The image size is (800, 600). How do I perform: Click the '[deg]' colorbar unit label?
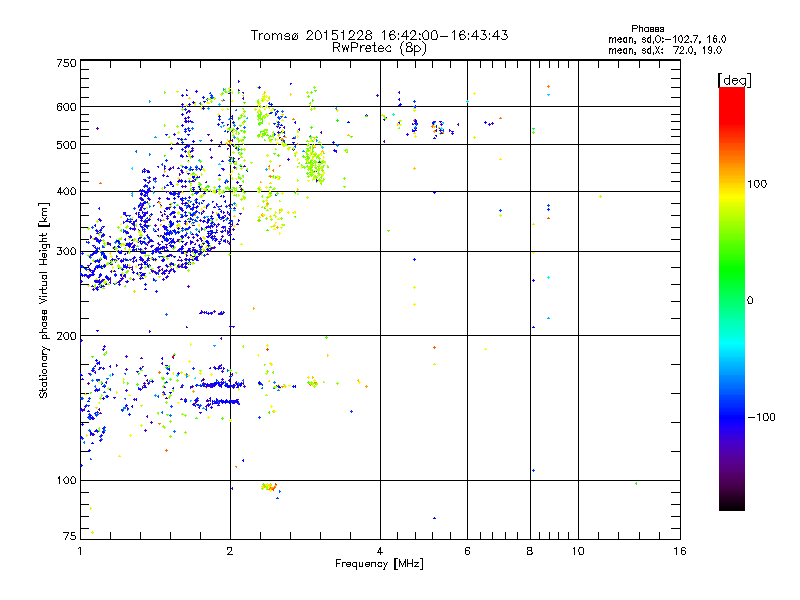(x=734, y=80)
